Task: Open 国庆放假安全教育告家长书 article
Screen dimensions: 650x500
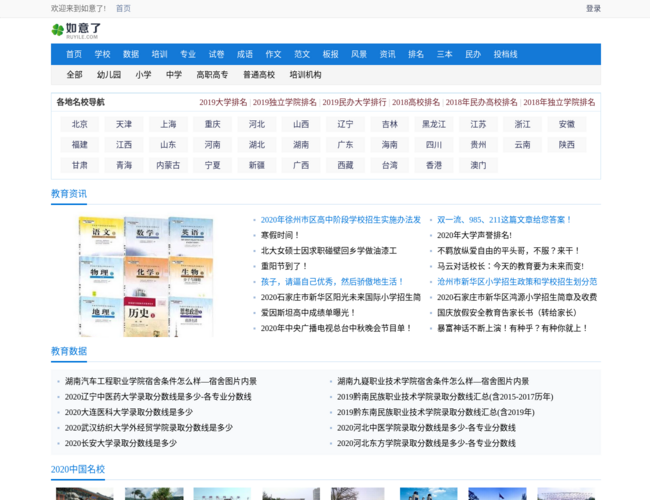Action: coord(507,313)
